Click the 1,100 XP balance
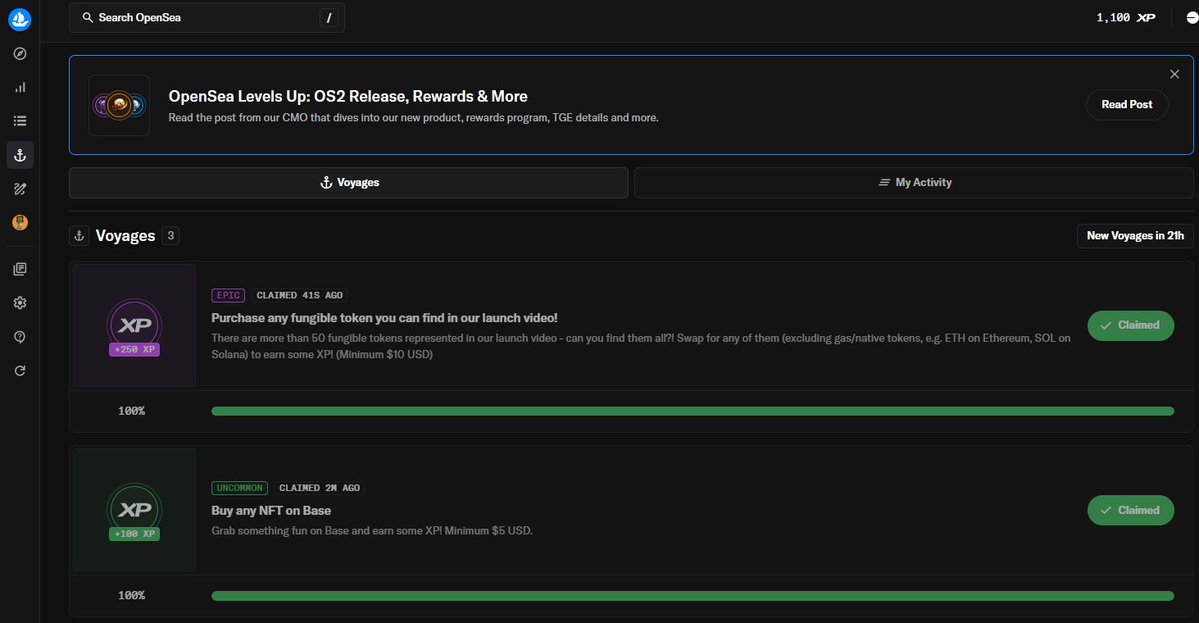 (x=1126, y=18)
